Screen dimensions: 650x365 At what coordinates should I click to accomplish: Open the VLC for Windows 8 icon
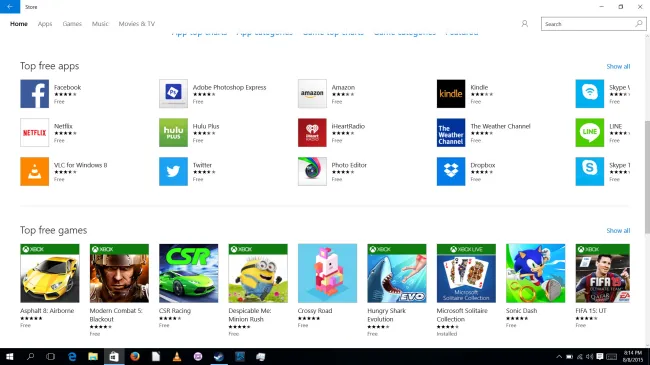(34, 171)
